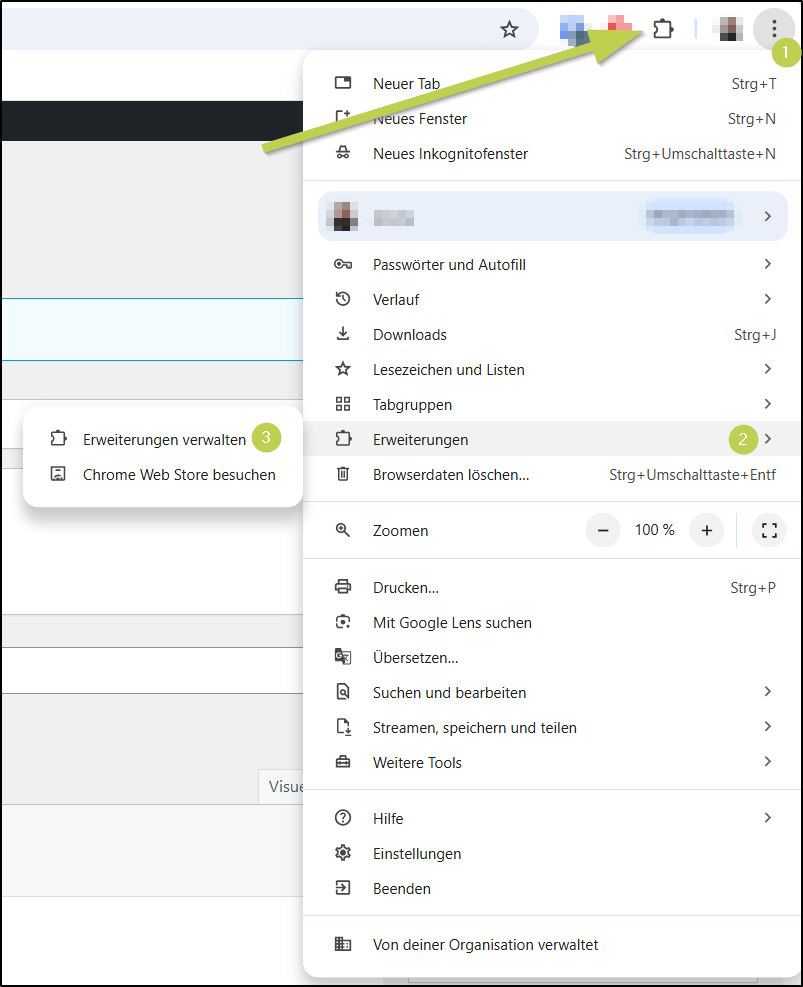
Task: Click the three-dot Chrome menu button
Action: point(773,29)
